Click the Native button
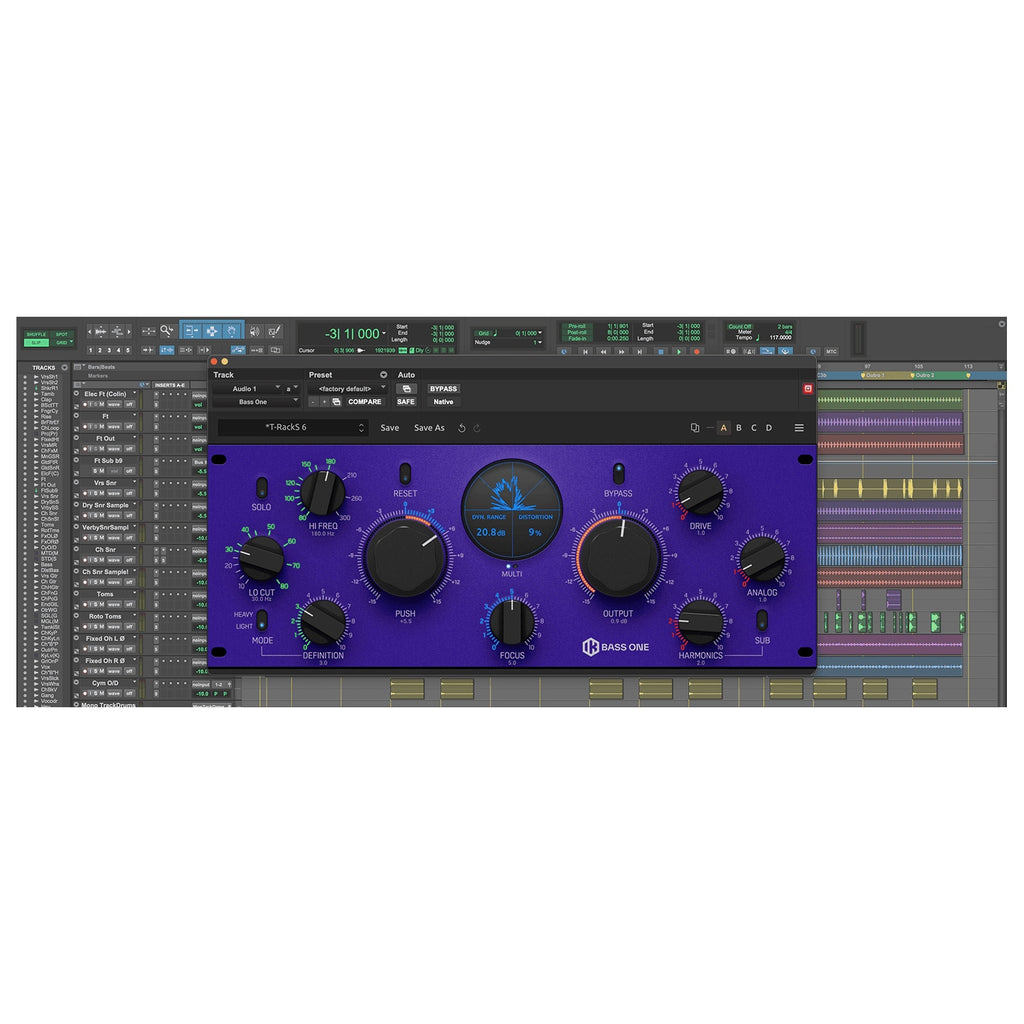 point(443,402)
